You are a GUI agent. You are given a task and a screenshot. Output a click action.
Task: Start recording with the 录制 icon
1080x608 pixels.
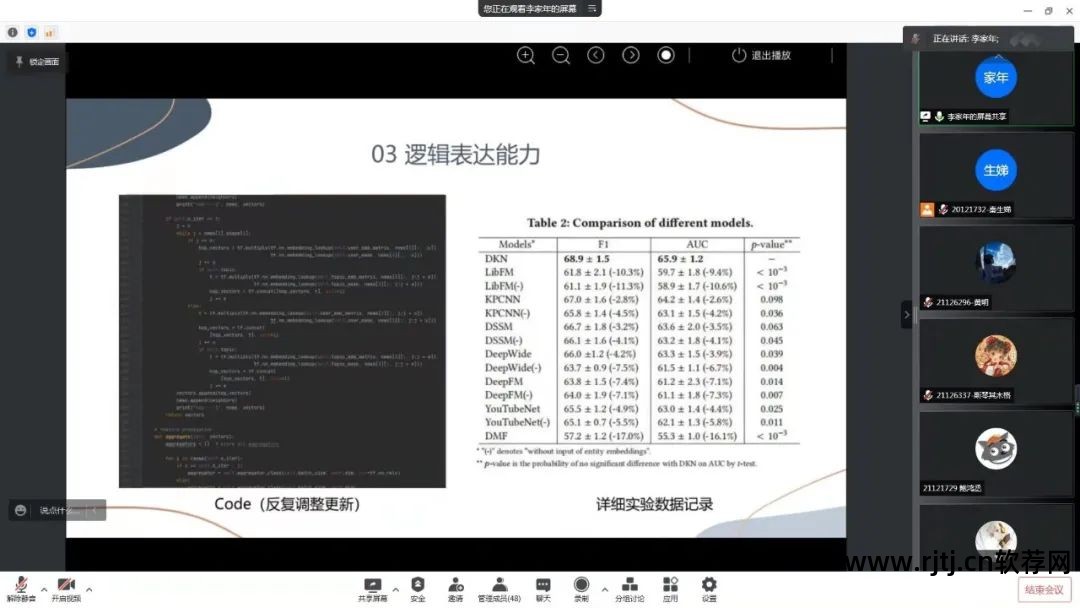(x=580, y=585)
